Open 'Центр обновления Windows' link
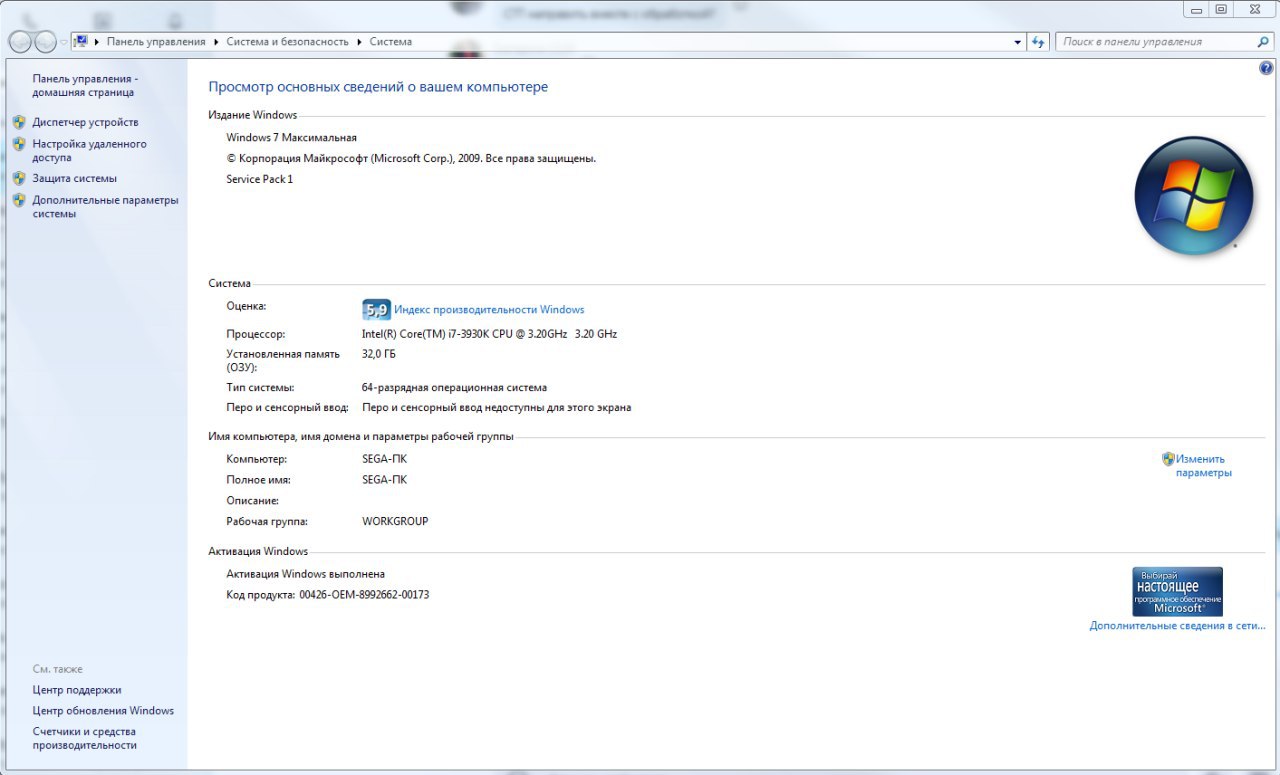The height and width of the screenshot is (775, 1280). [x=103, y=711]
